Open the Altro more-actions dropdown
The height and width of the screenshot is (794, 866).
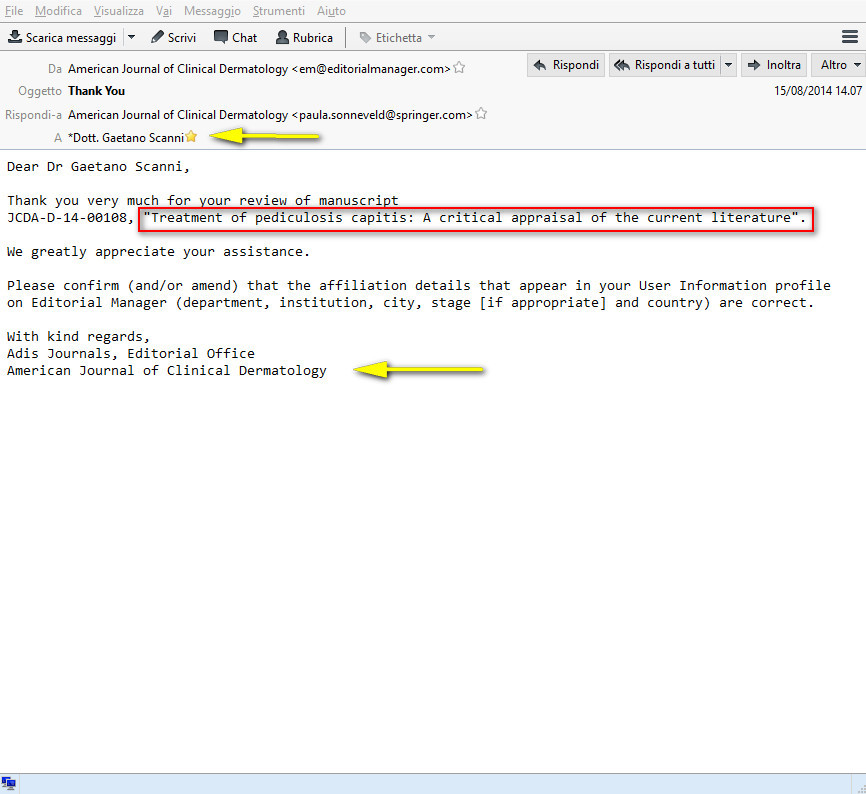coord(839,65)
